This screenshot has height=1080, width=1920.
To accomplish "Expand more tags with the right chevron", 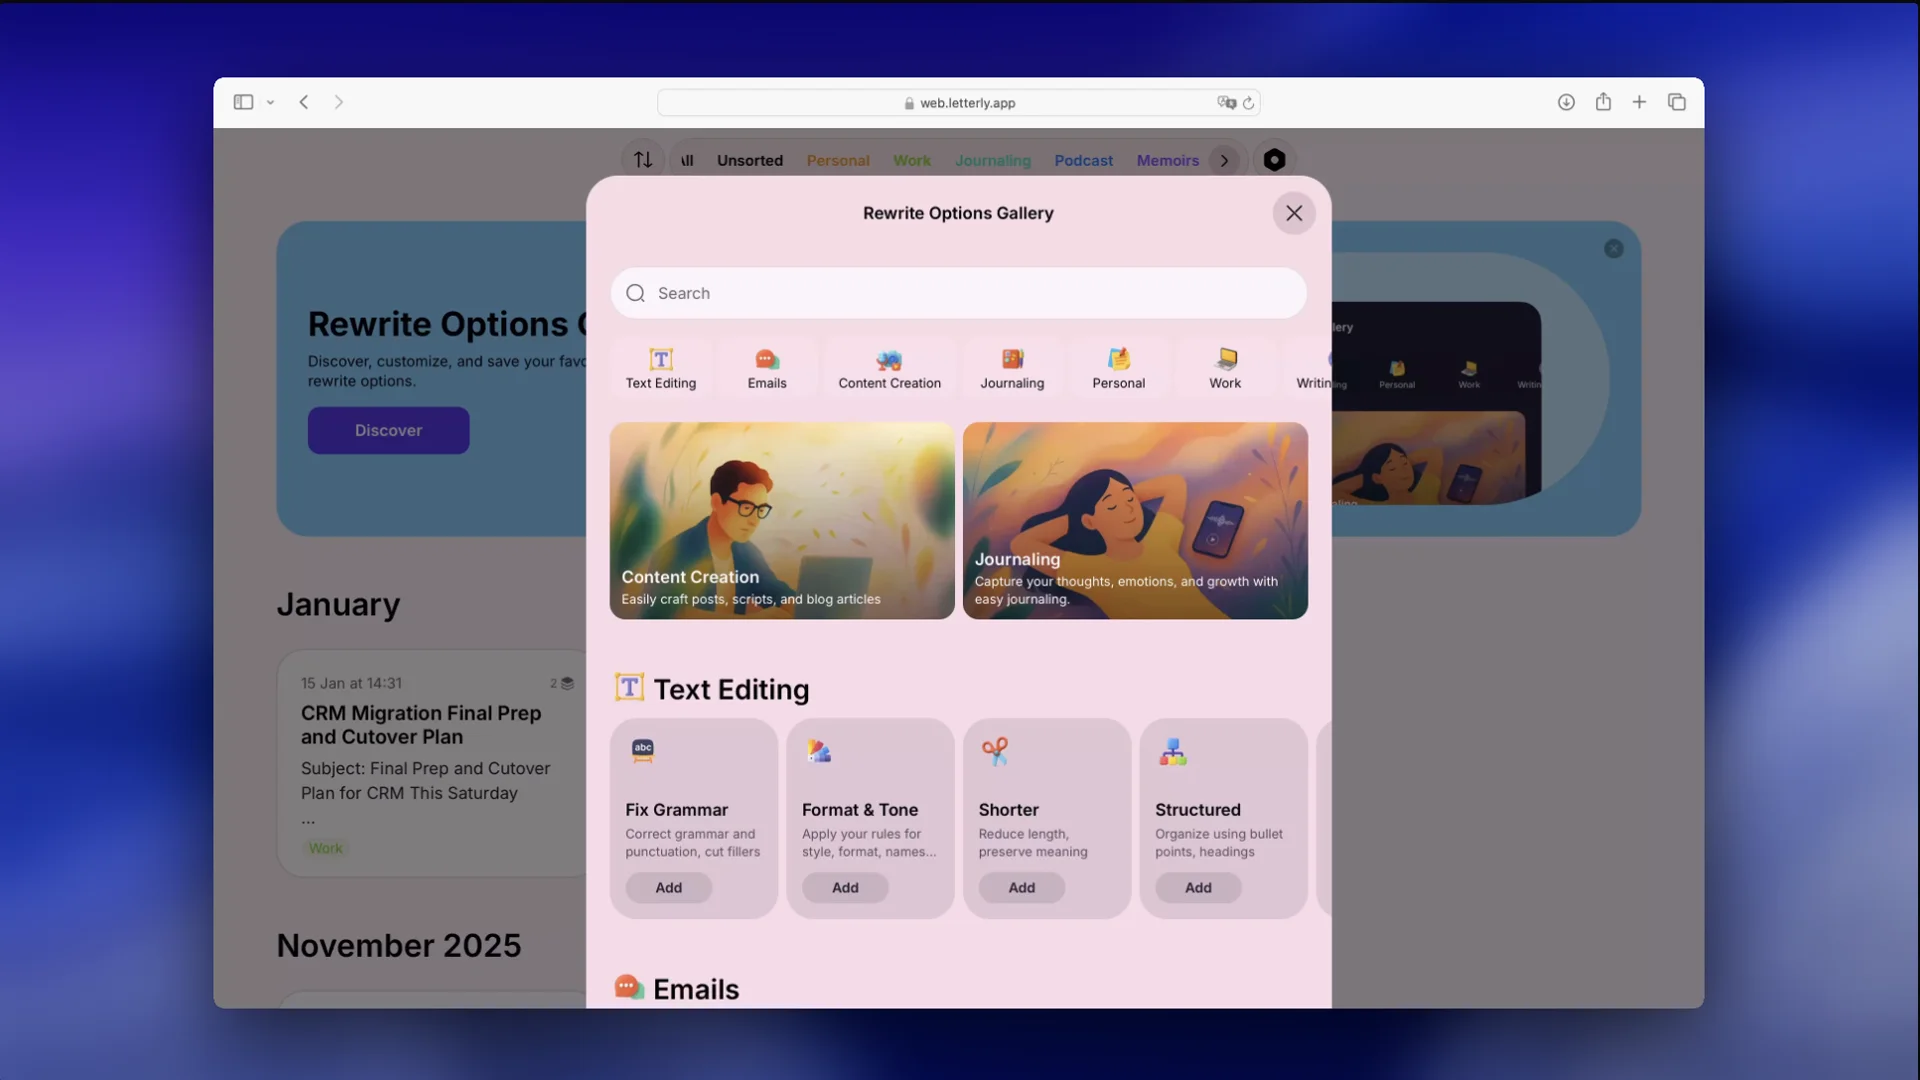I will click(1224, 161).
